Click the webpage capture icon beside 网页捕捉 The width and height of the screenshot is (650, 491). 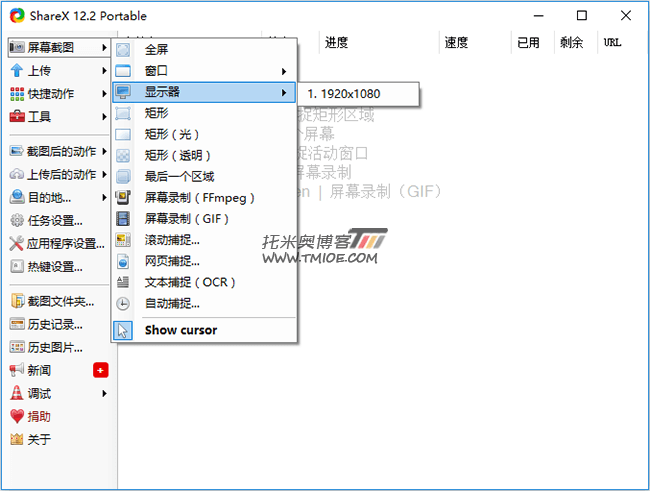click(123, 261)
